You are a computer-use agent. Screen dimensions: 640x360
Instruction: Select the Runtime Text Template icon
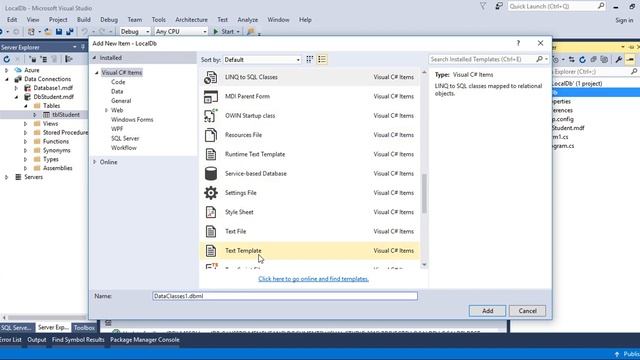tap(211, 154)
